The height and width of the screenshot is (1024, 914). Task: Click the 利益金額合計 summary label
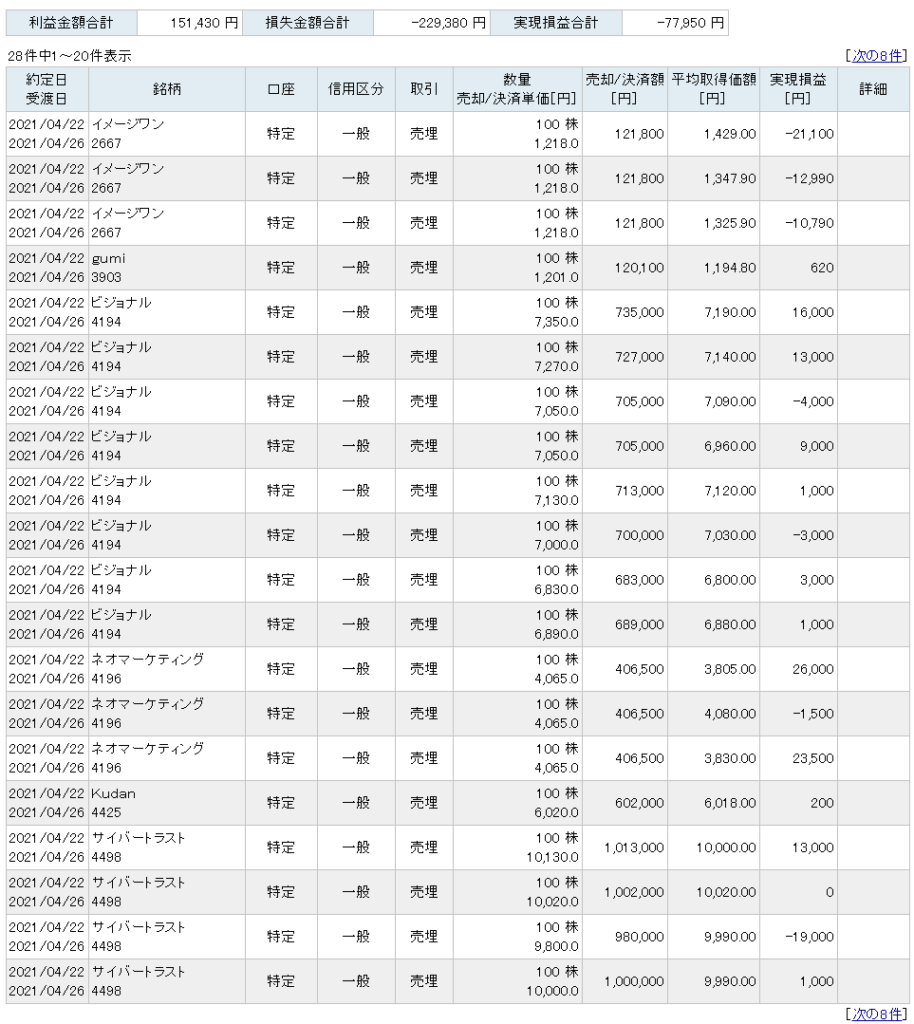[71, 23]
